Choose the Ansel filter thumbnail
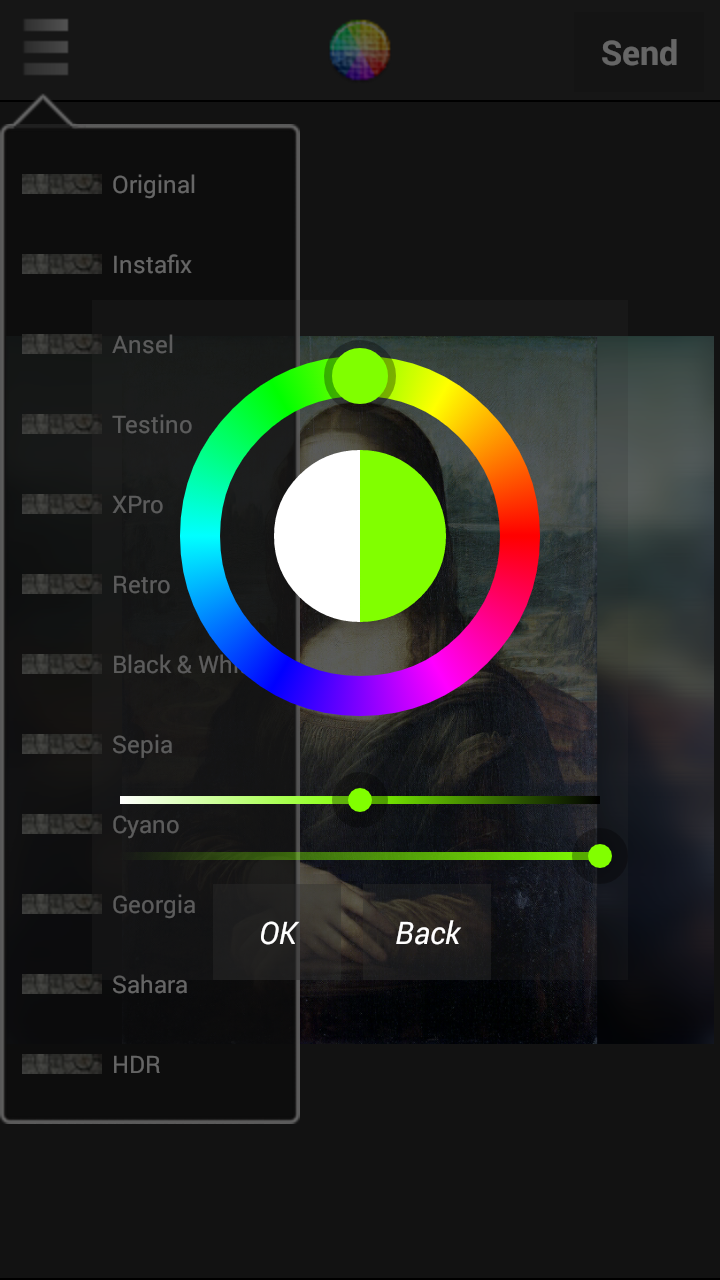Viewport: 720px width, 1280px height. [62, 344]
